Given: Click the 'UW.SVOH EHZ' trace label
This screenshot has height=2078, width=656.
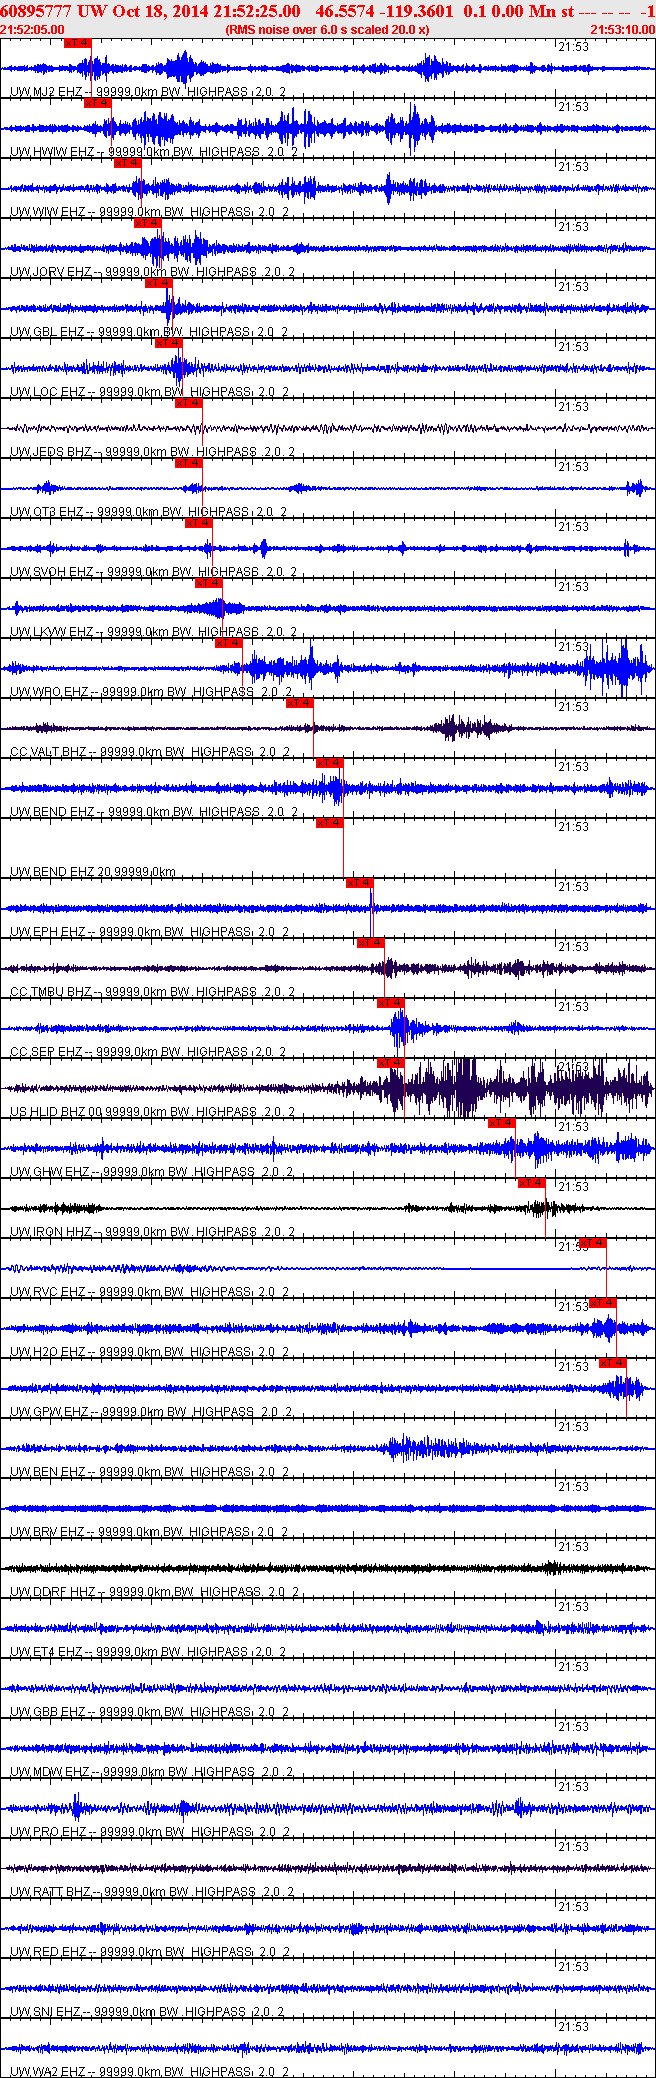Looking at the screenshot, I should (x=52, y=572).
